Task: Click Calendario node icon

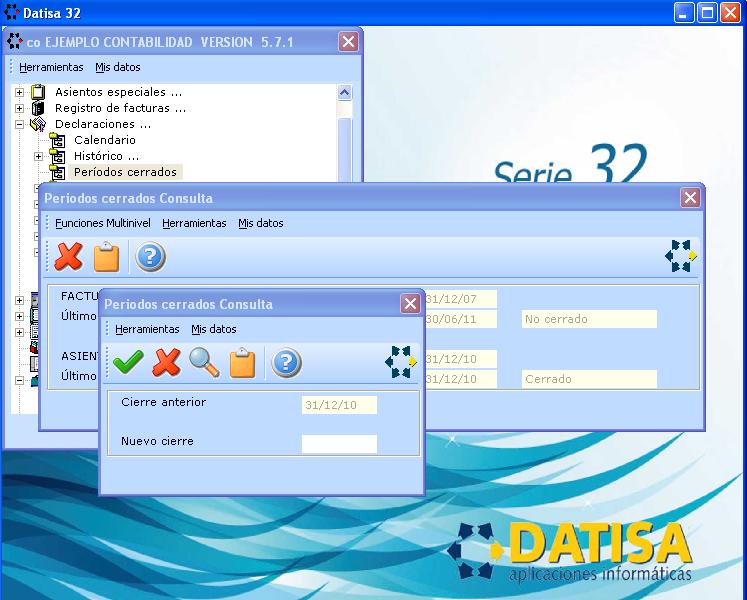Action: click(57, 140)
